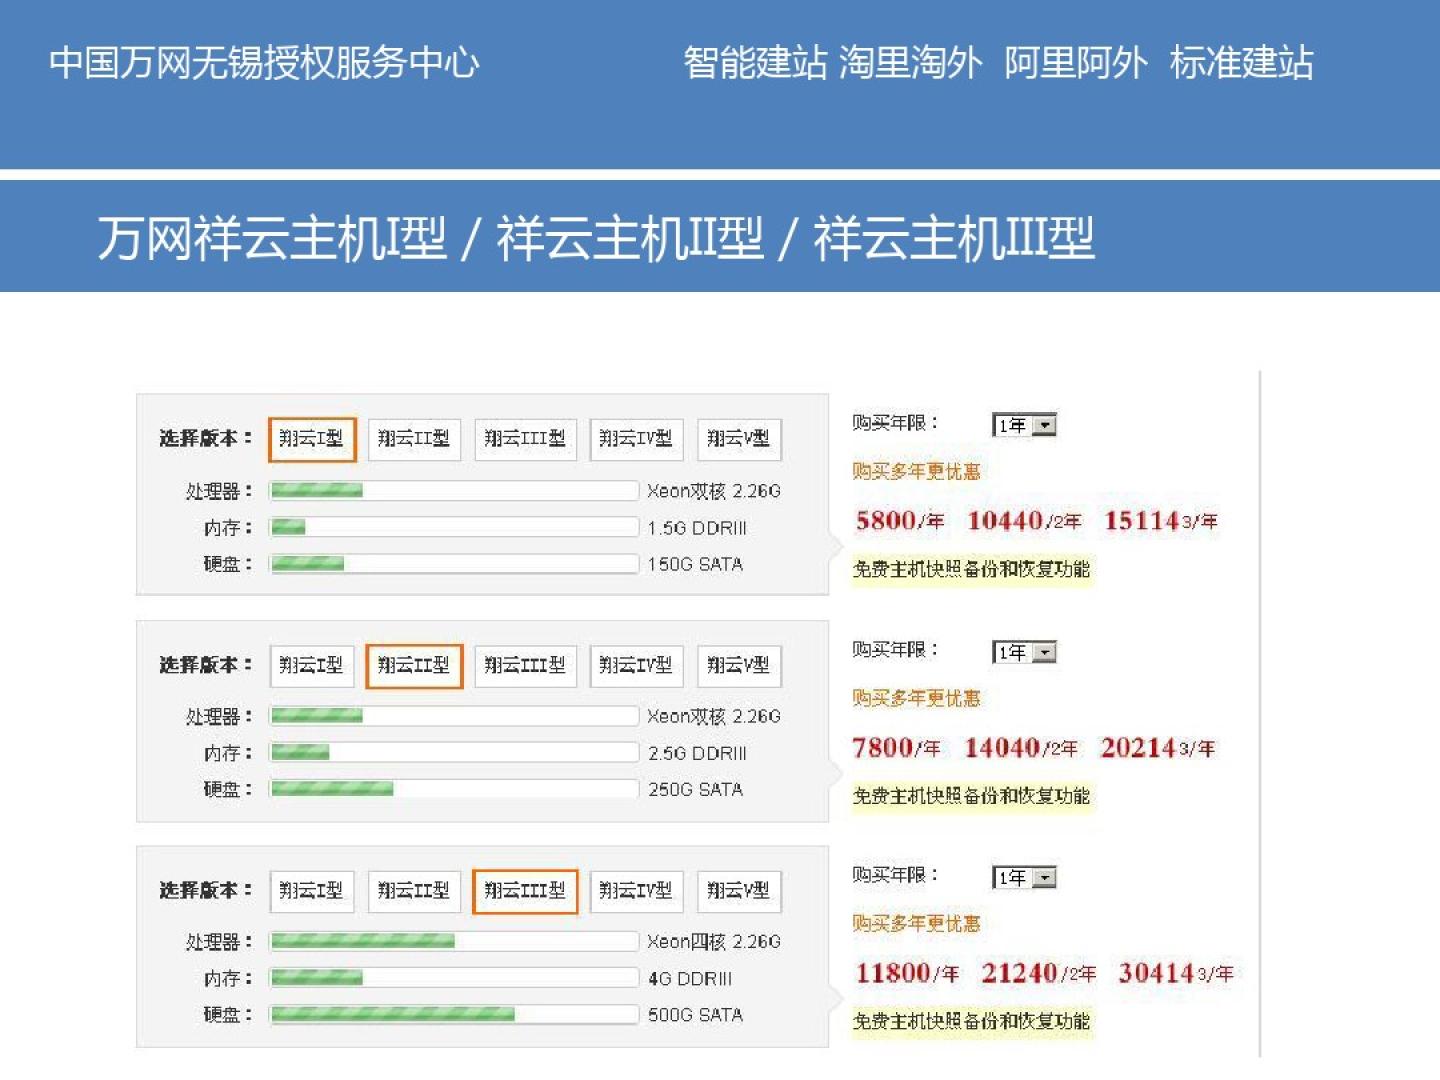
Task: Expand 购买年限 dropdown above the 7800/年 price
Action: 1024,652
